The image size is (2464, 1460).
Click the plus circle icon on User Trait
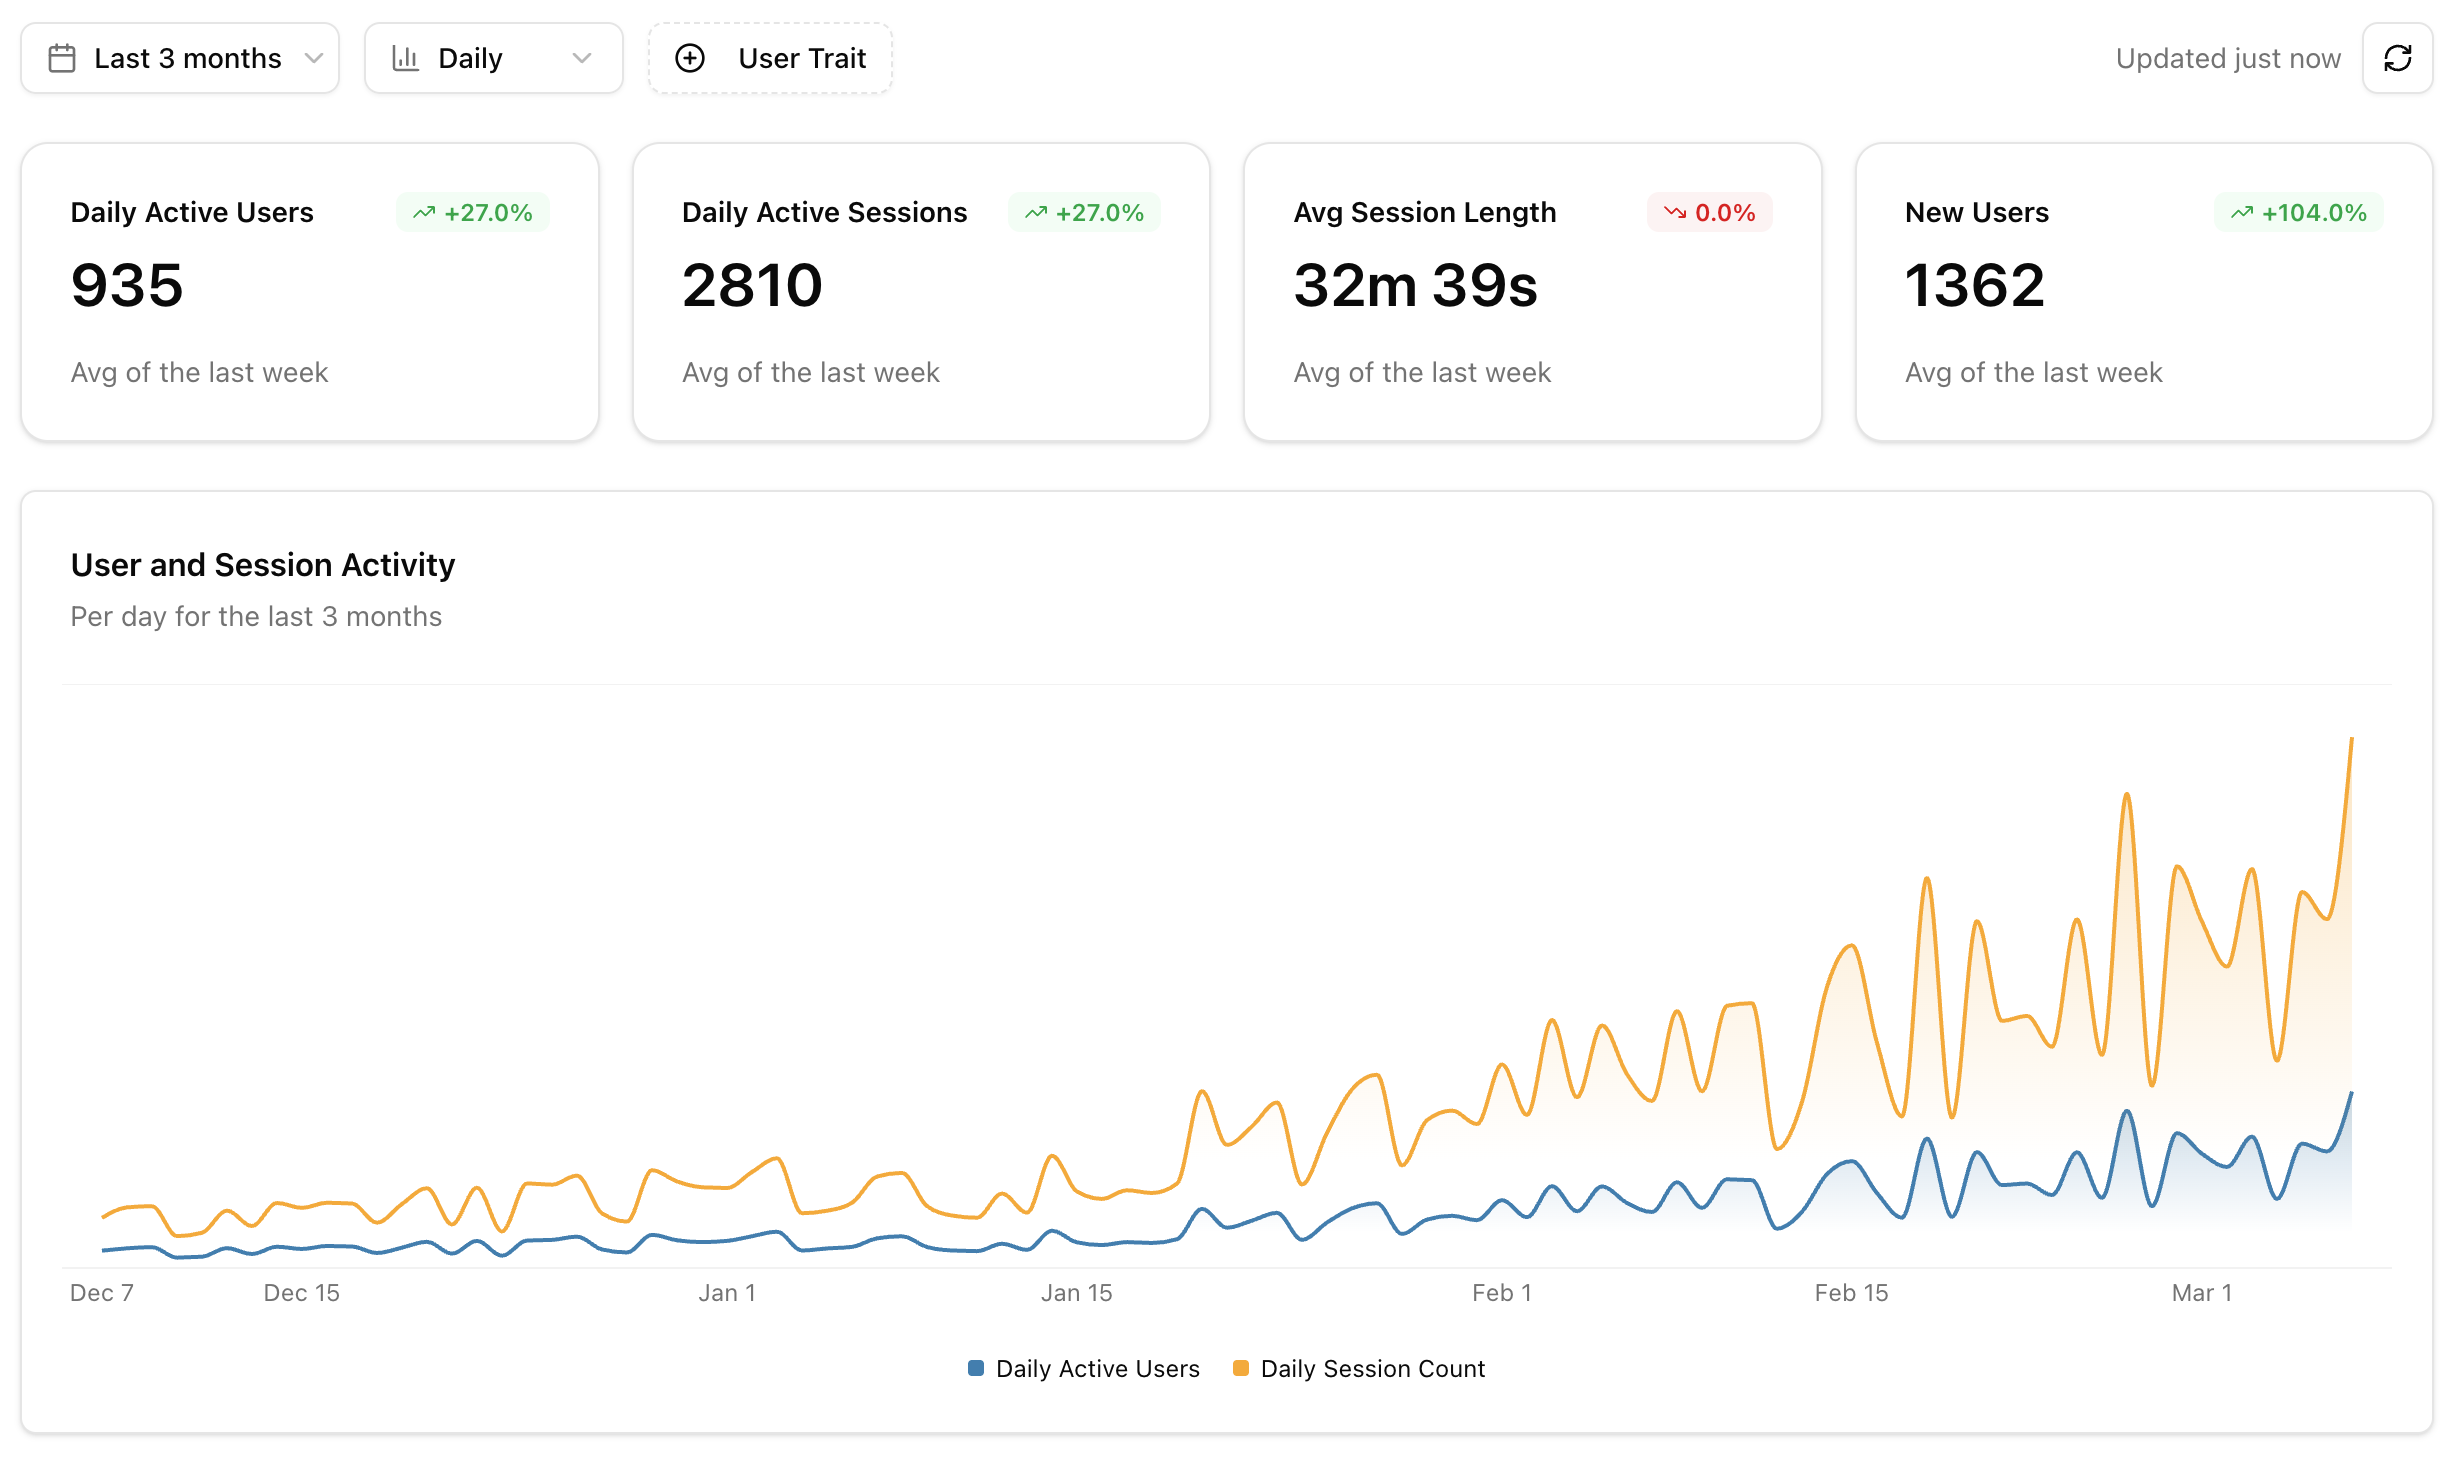(690, 58)
